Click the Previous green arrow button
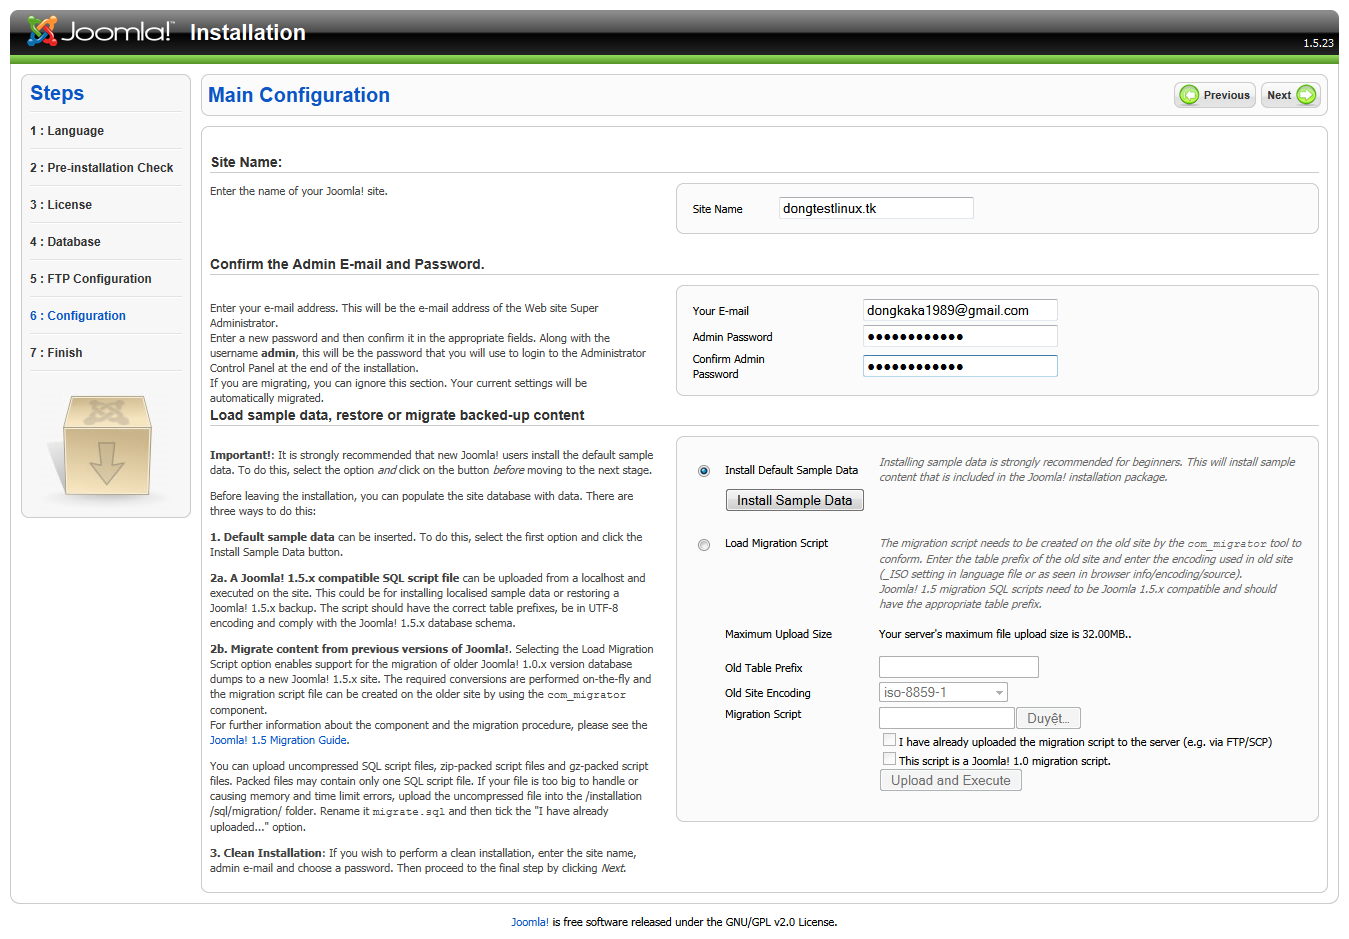 pos(1215,95)
